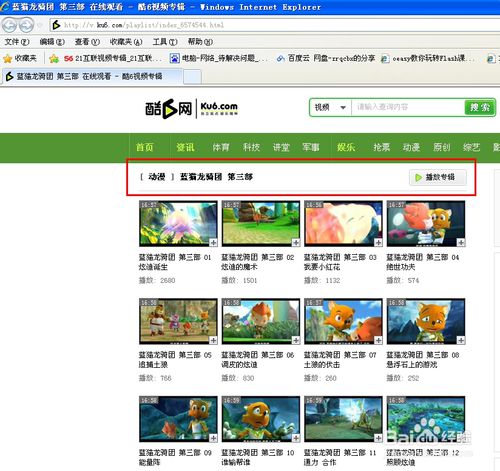This screenshot has height=471, width=500.
Task: Play episode 06 调皮的炫迪 thumbnail
Action: [x=261, y=321]
